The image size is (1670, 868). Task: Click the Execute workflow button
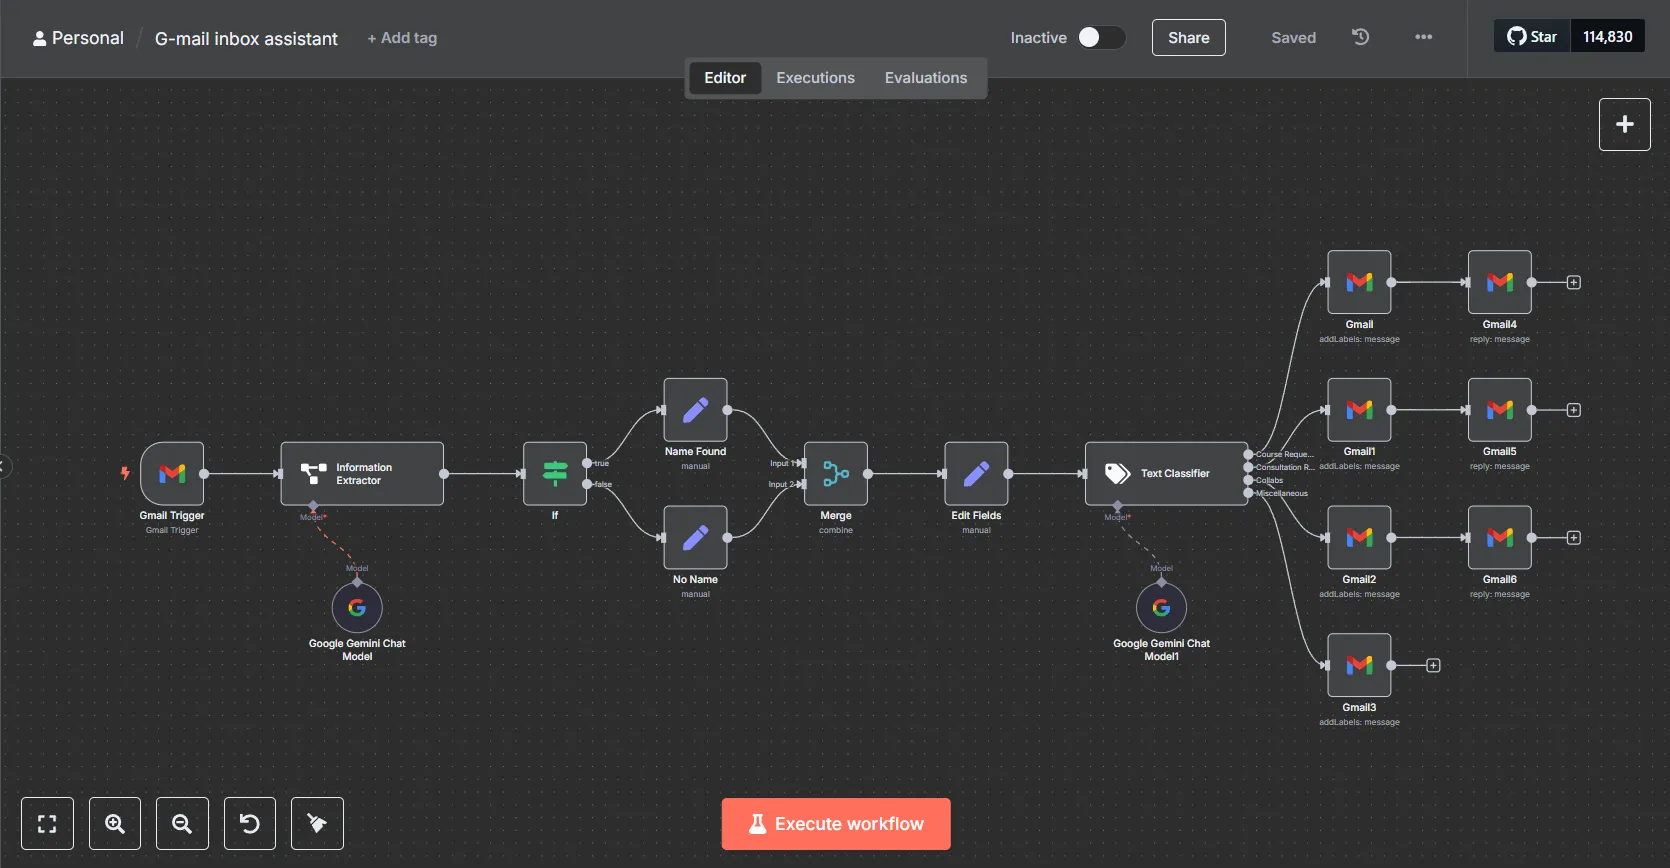[x=836, y=824]
